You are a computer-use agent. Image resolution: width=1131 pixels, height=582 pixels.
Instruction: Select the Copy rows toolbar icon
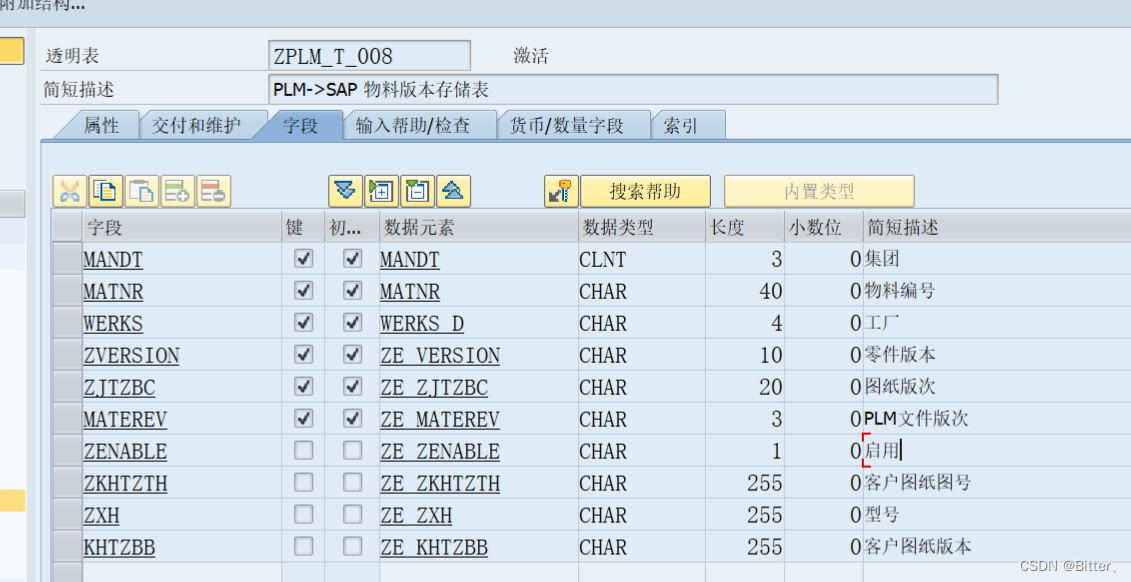pyautogui.click(x=105, y=190)
